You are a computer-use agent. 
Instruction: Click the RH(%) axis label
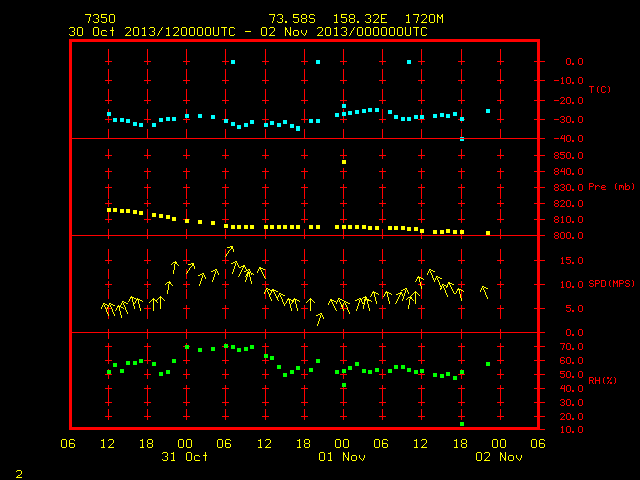602,380
